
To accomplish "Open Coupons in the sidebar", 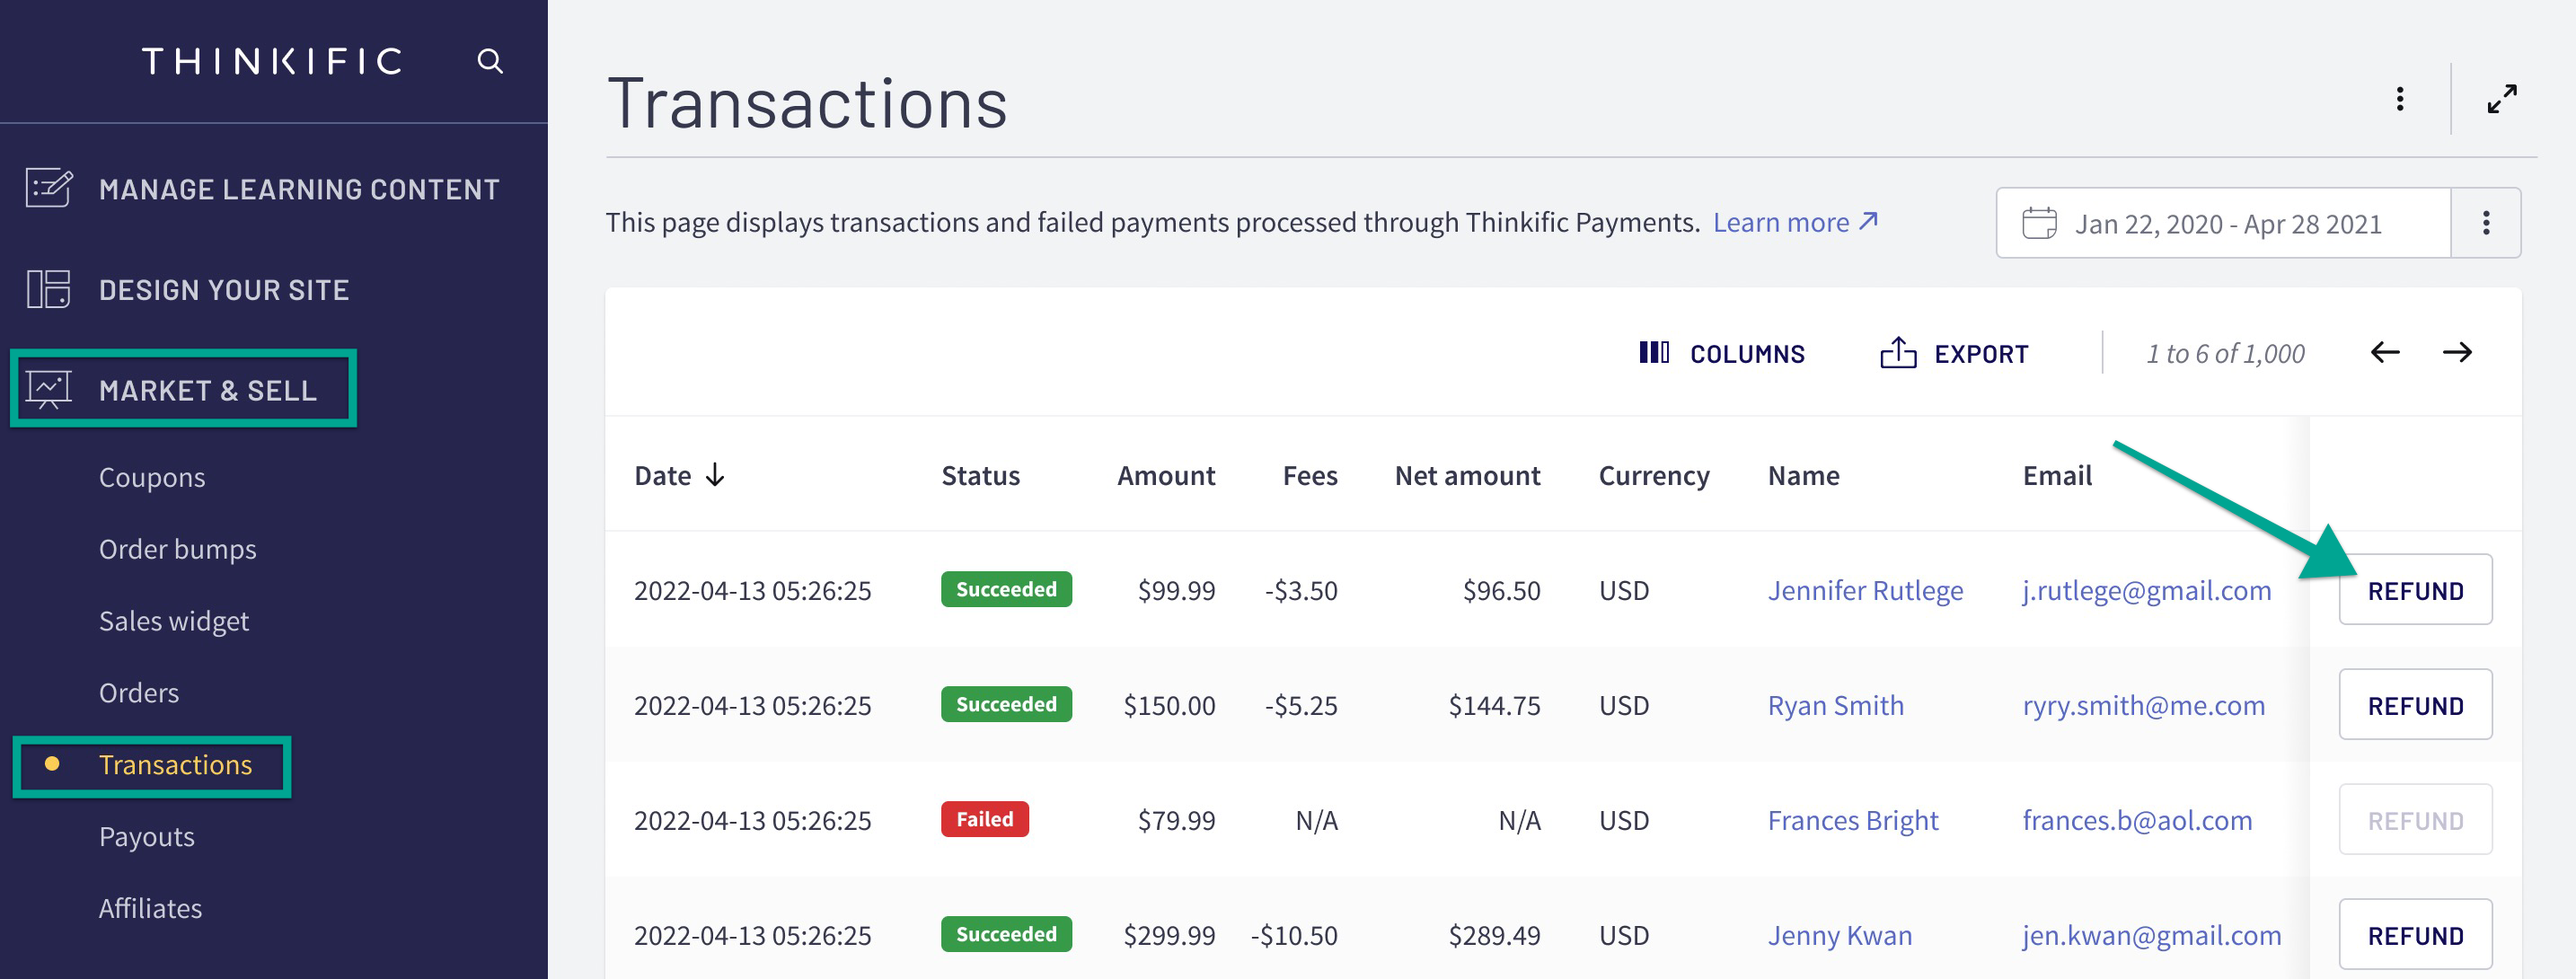I will (152, 477).
